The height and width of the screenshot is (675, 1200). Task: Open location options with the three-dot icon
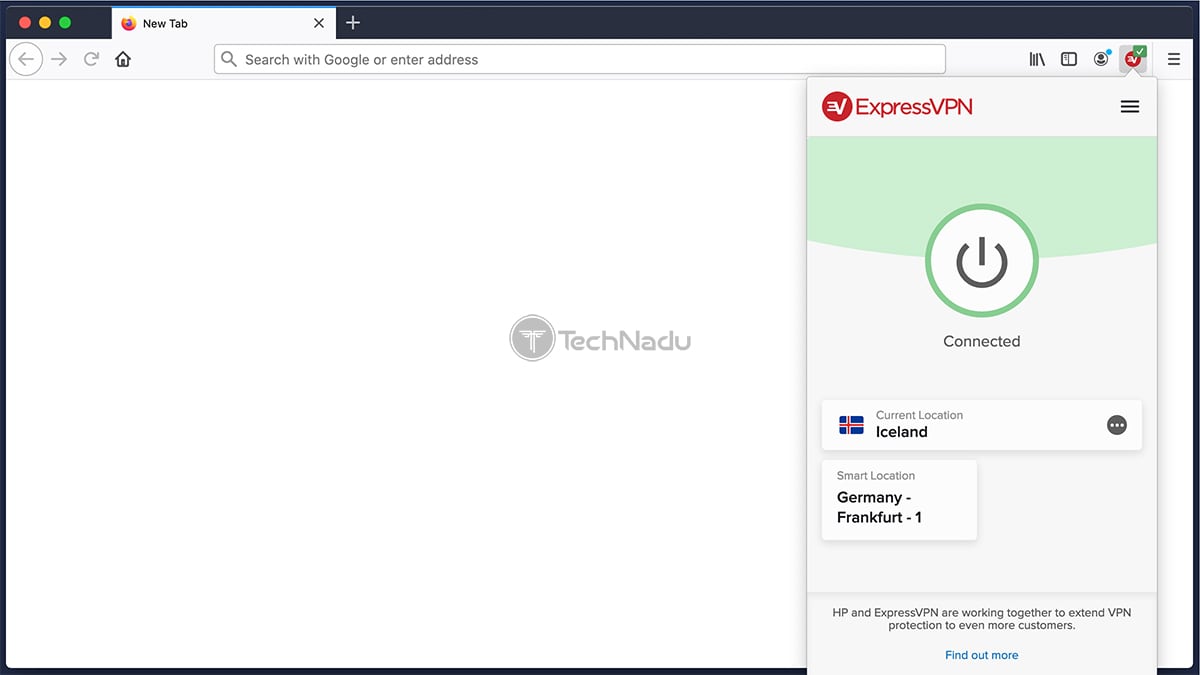click(1117, 425)
